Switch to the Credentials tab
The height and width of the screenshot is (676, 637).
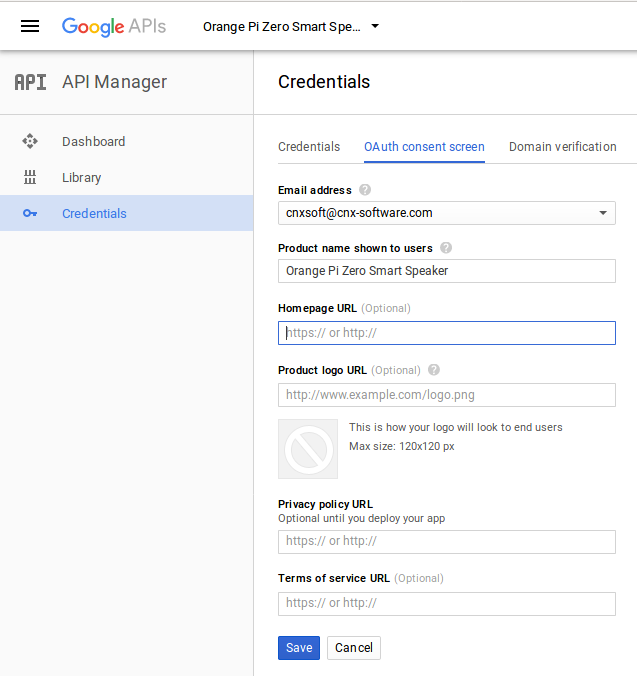click(x=309, y=147)
